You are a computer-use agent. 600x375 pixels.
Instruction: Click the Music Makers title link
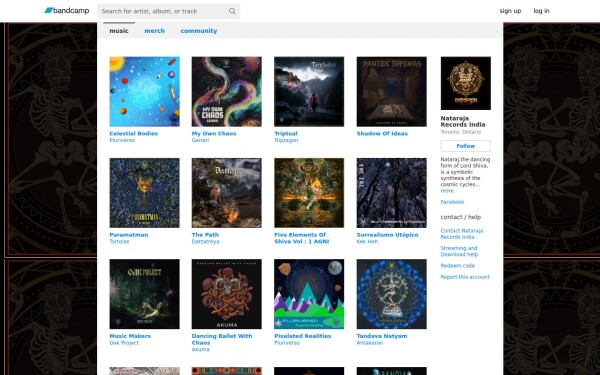click(130, 336)
